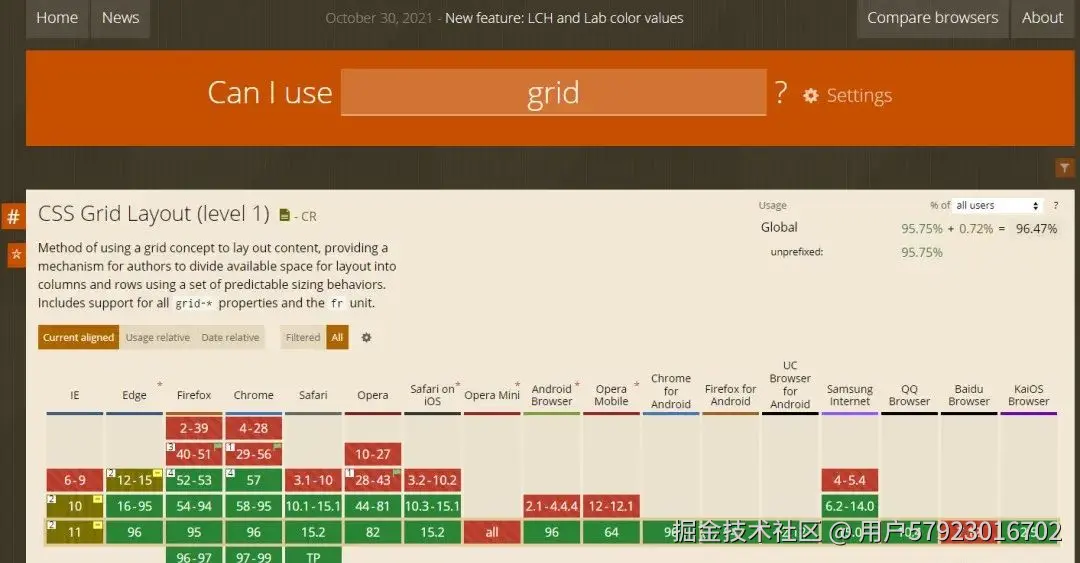
Task: Select Safari on iOS 3.2-10.2 cell
Action: click(433, 480)
